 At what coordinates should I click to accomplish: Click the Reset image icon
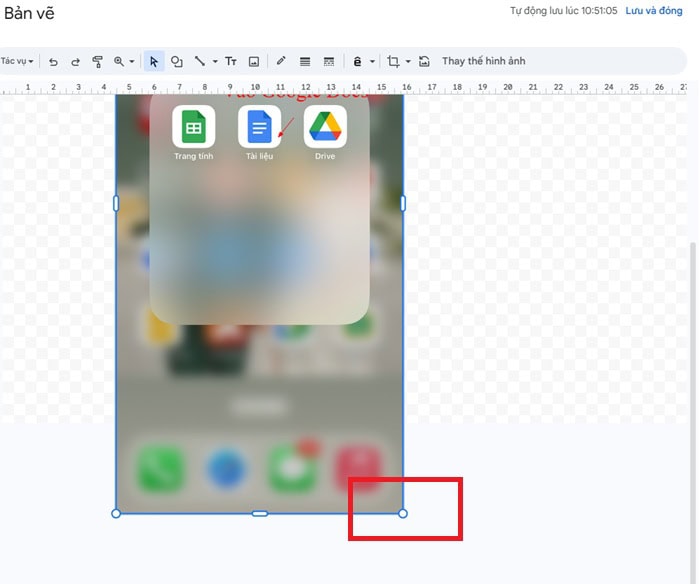tap(424, 61)
